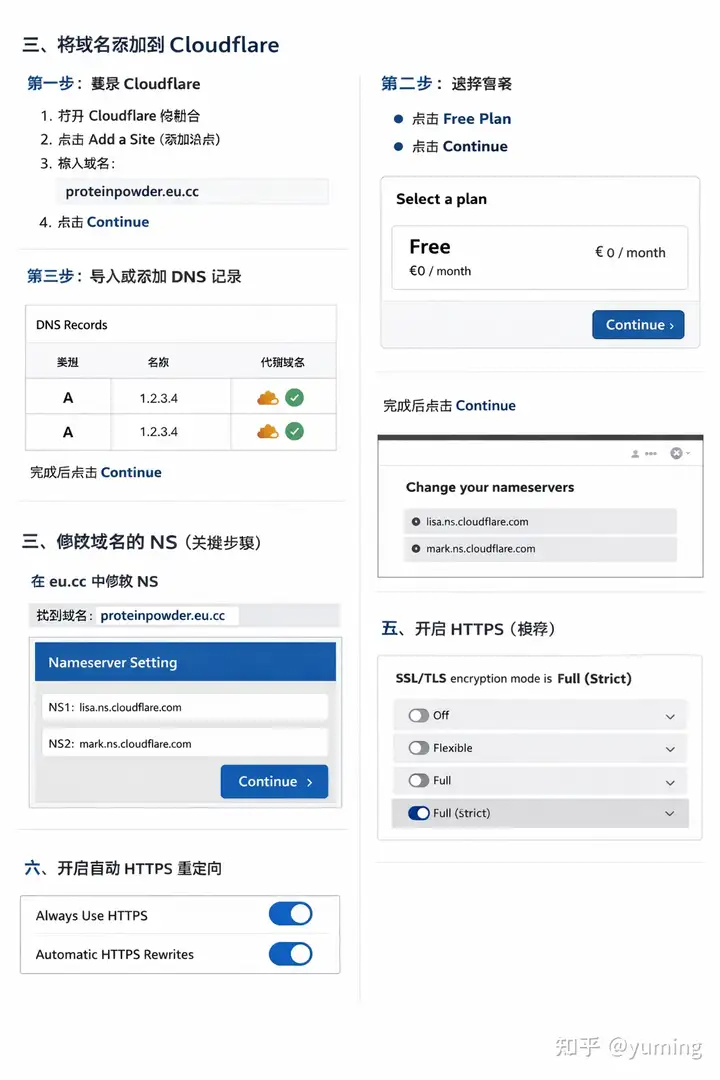Viewport: 720px width, 1080px height.
Task: Enable the Full SSL mode switch
Action: [418, 780]
